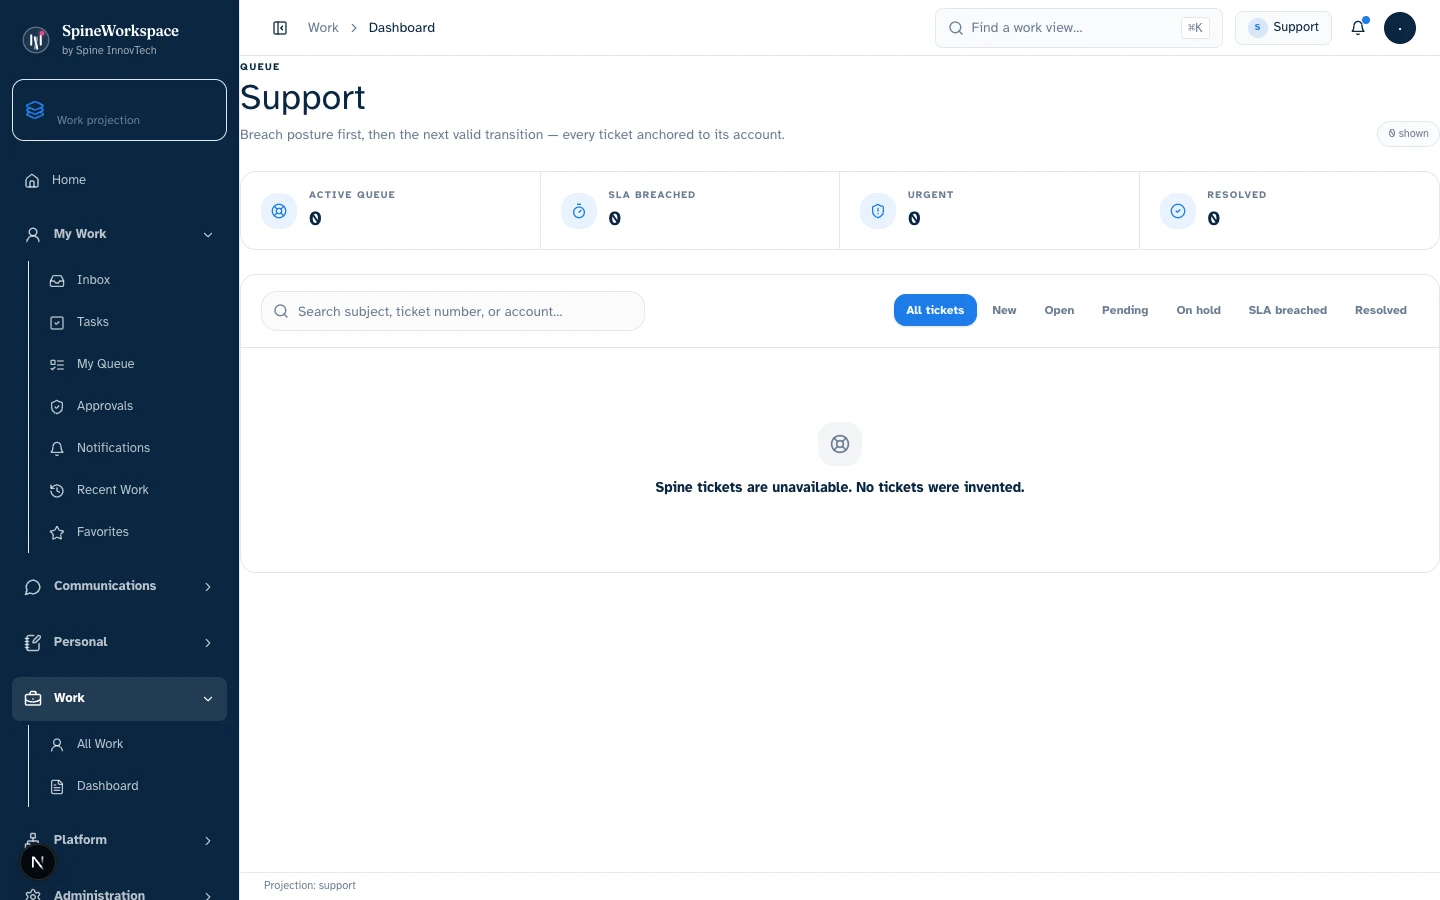Click the Urgent shield icon

coord(878,211)
